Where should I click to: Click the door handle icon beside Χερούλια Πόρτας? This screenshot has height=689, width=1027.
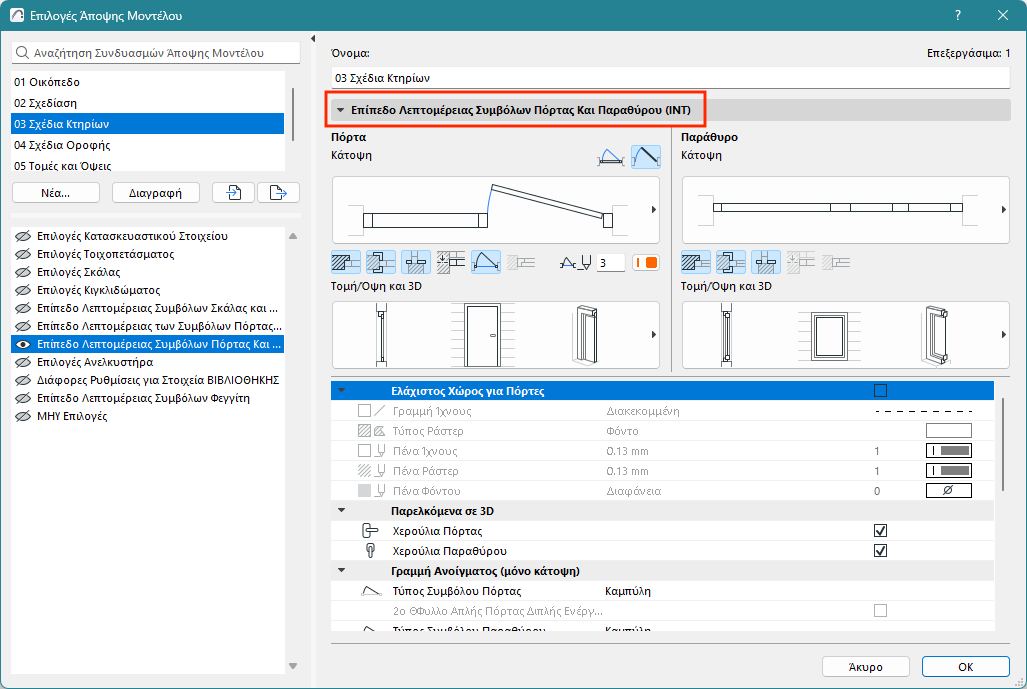369,531
